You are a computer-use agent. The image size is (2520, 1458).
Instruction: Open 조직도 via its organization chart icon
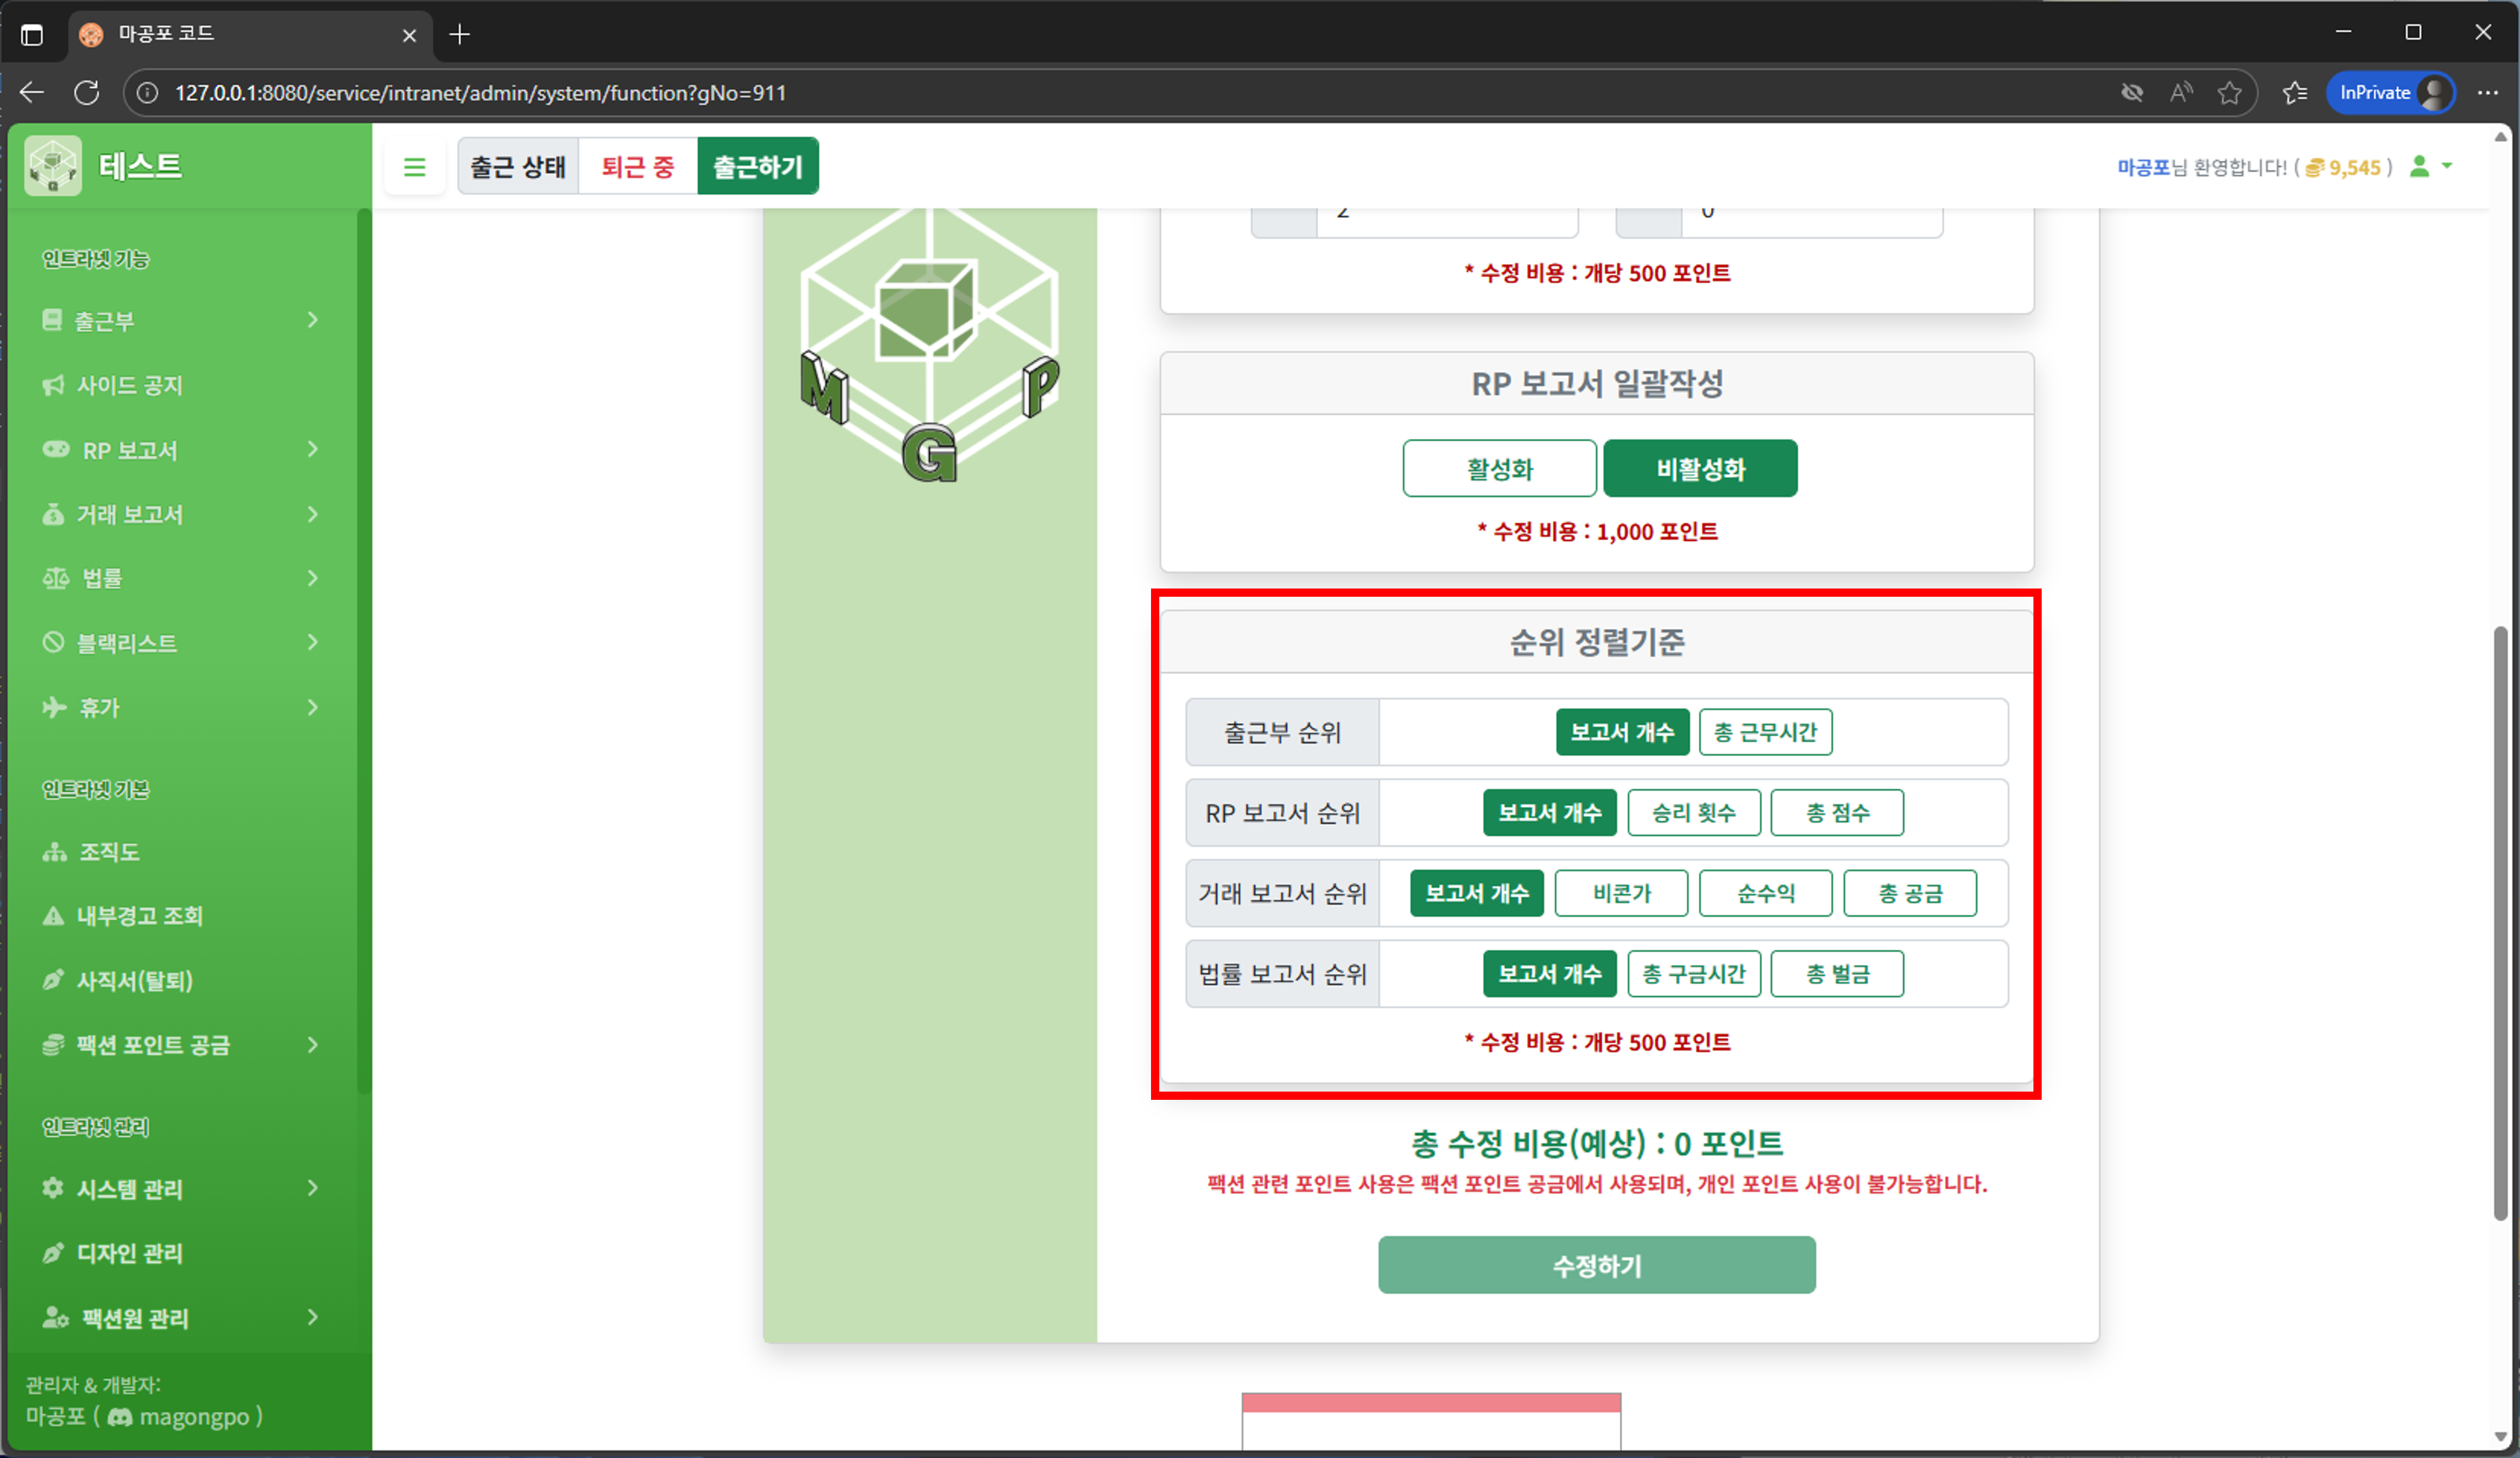pos(55,851)
